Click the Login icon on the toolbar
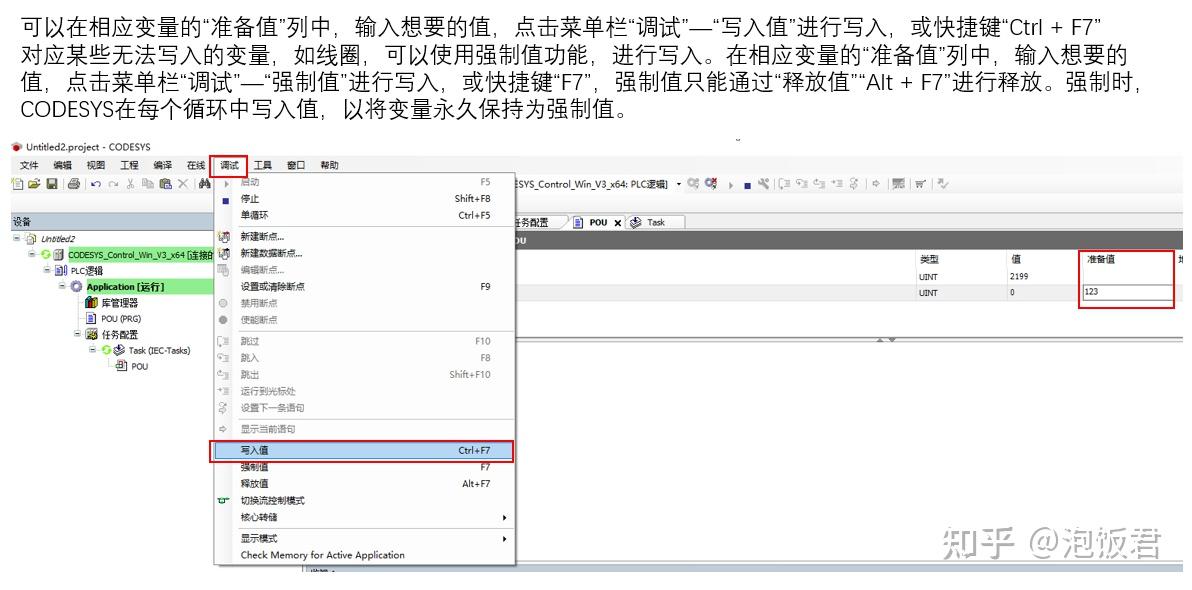1192x590 pixels. pyautogui.click(x=692, y=185)
